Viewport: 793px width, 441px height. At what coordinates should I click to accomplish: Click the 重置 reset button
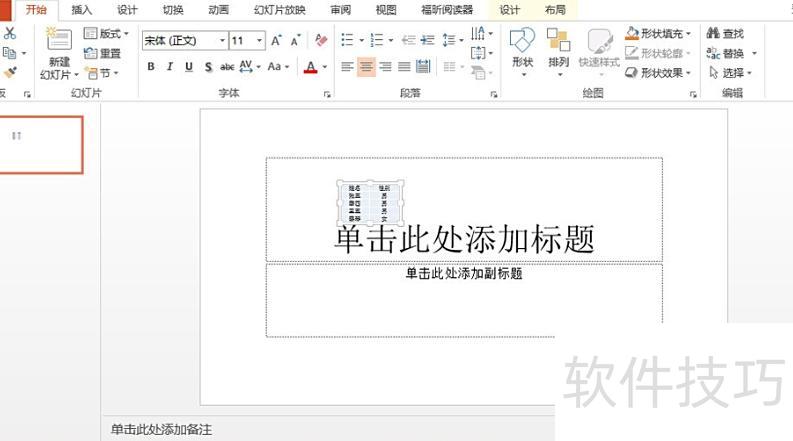(103, 53)
